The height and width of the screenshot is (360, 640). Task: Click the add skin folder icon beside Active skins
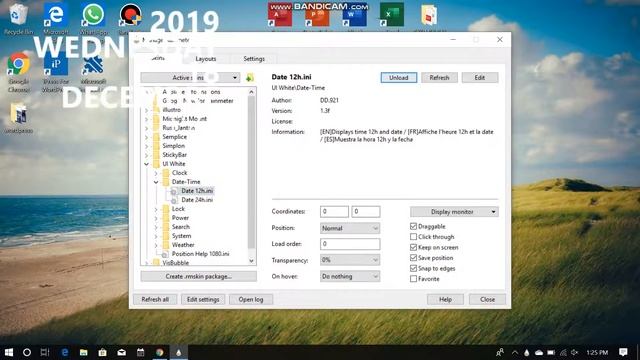click(250, 78)
